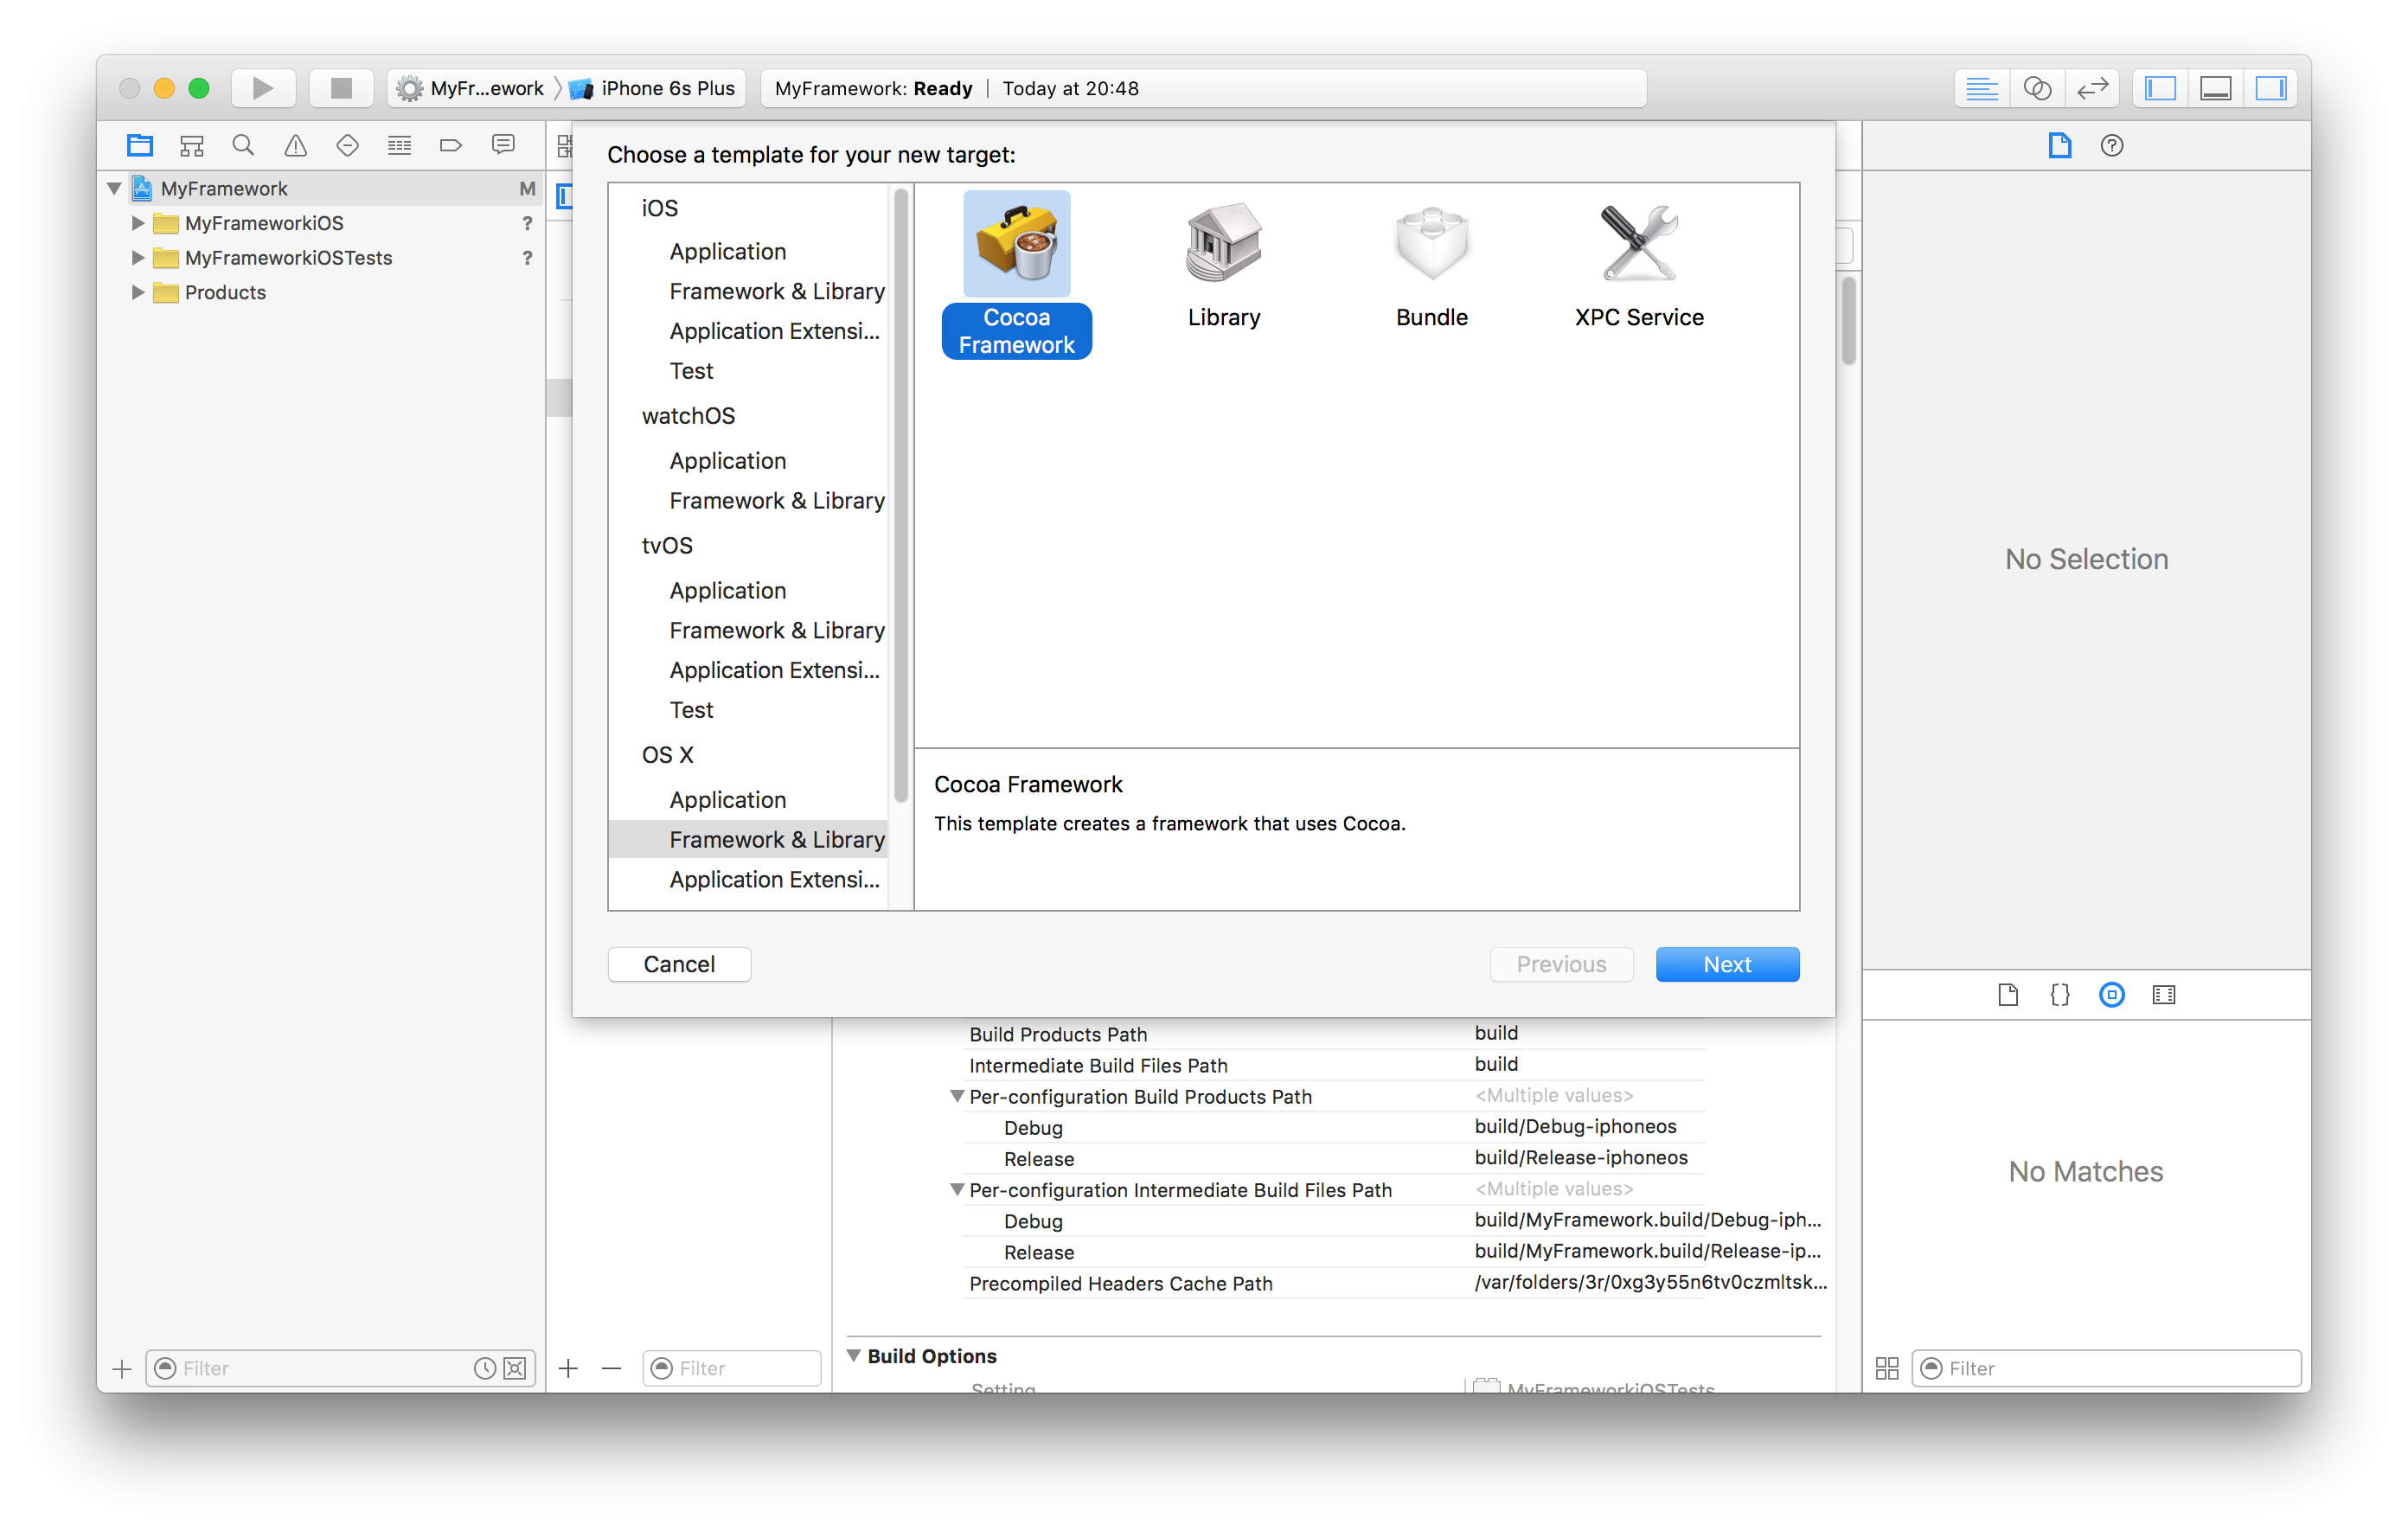Select the Bundle template

(1431, 265)
